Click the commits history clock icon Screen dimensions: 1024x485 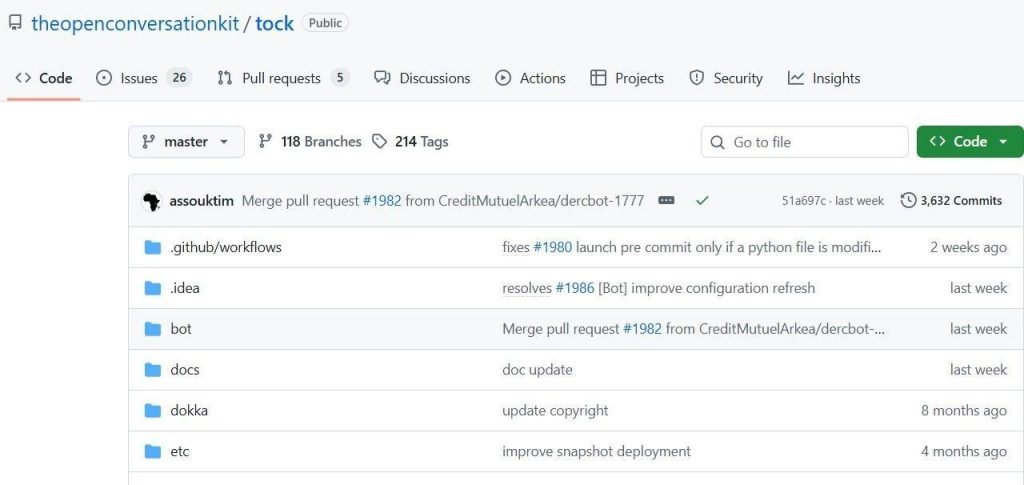908,200
